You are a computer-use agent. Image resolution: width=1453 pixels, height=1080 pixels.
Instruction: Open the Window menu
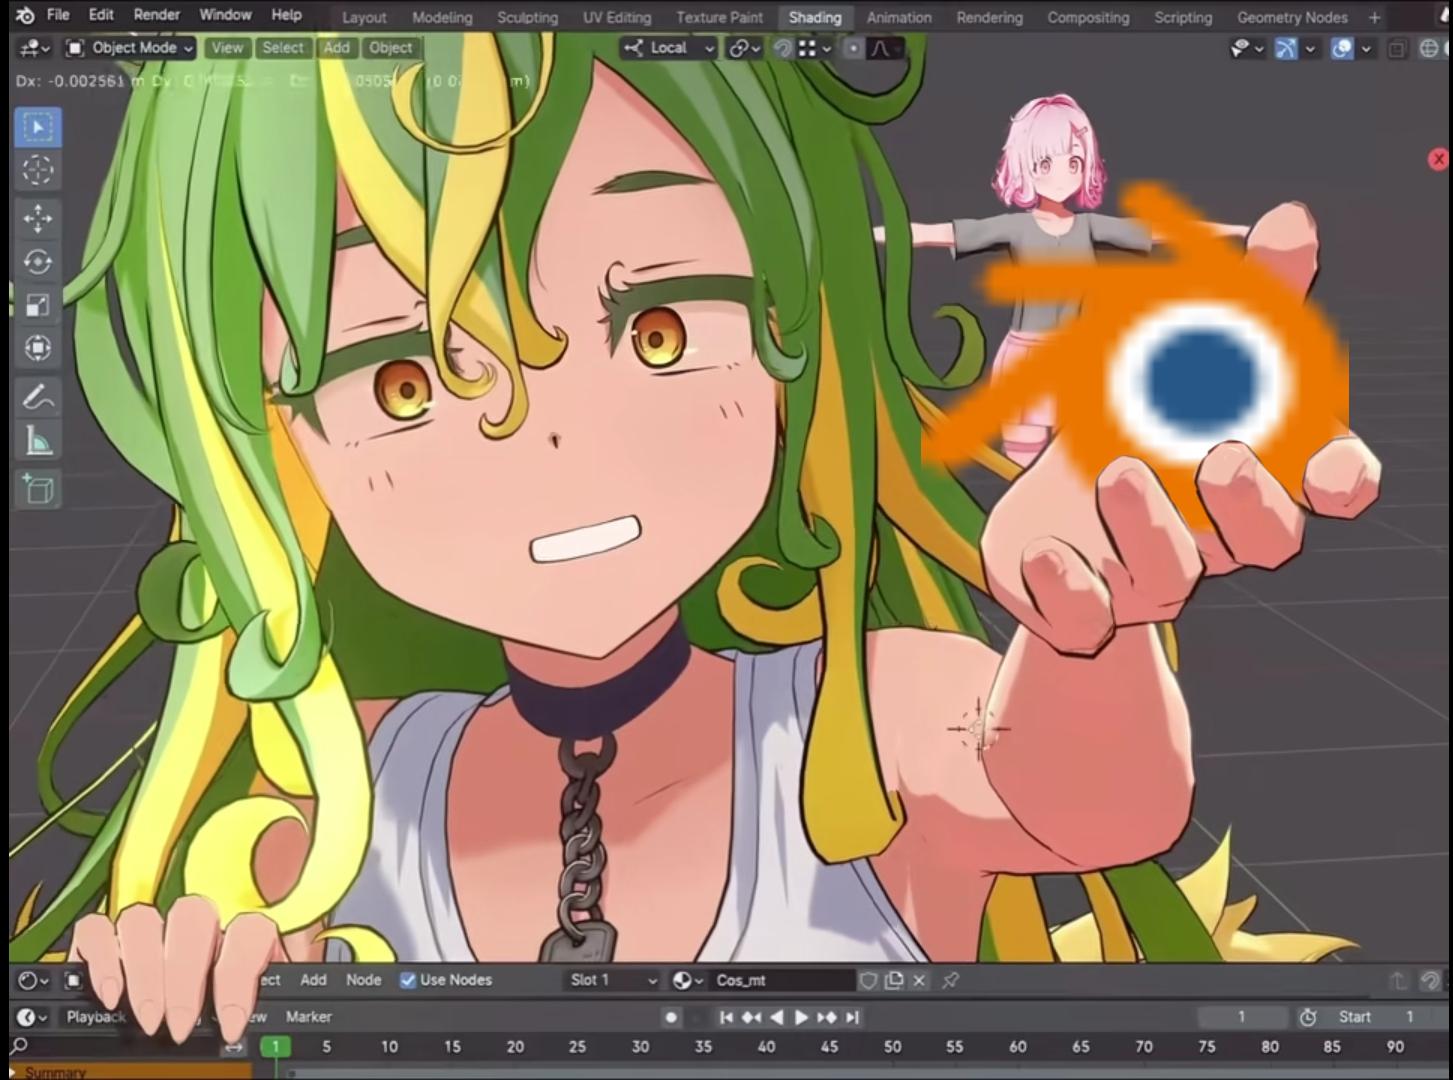[225, 15]
